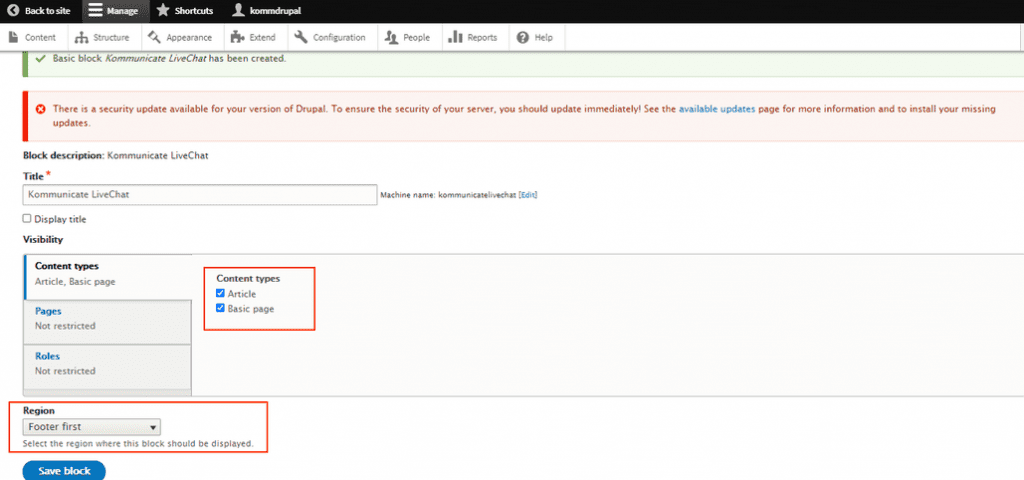
Task: Click the People icon
Action: [391, 37]
